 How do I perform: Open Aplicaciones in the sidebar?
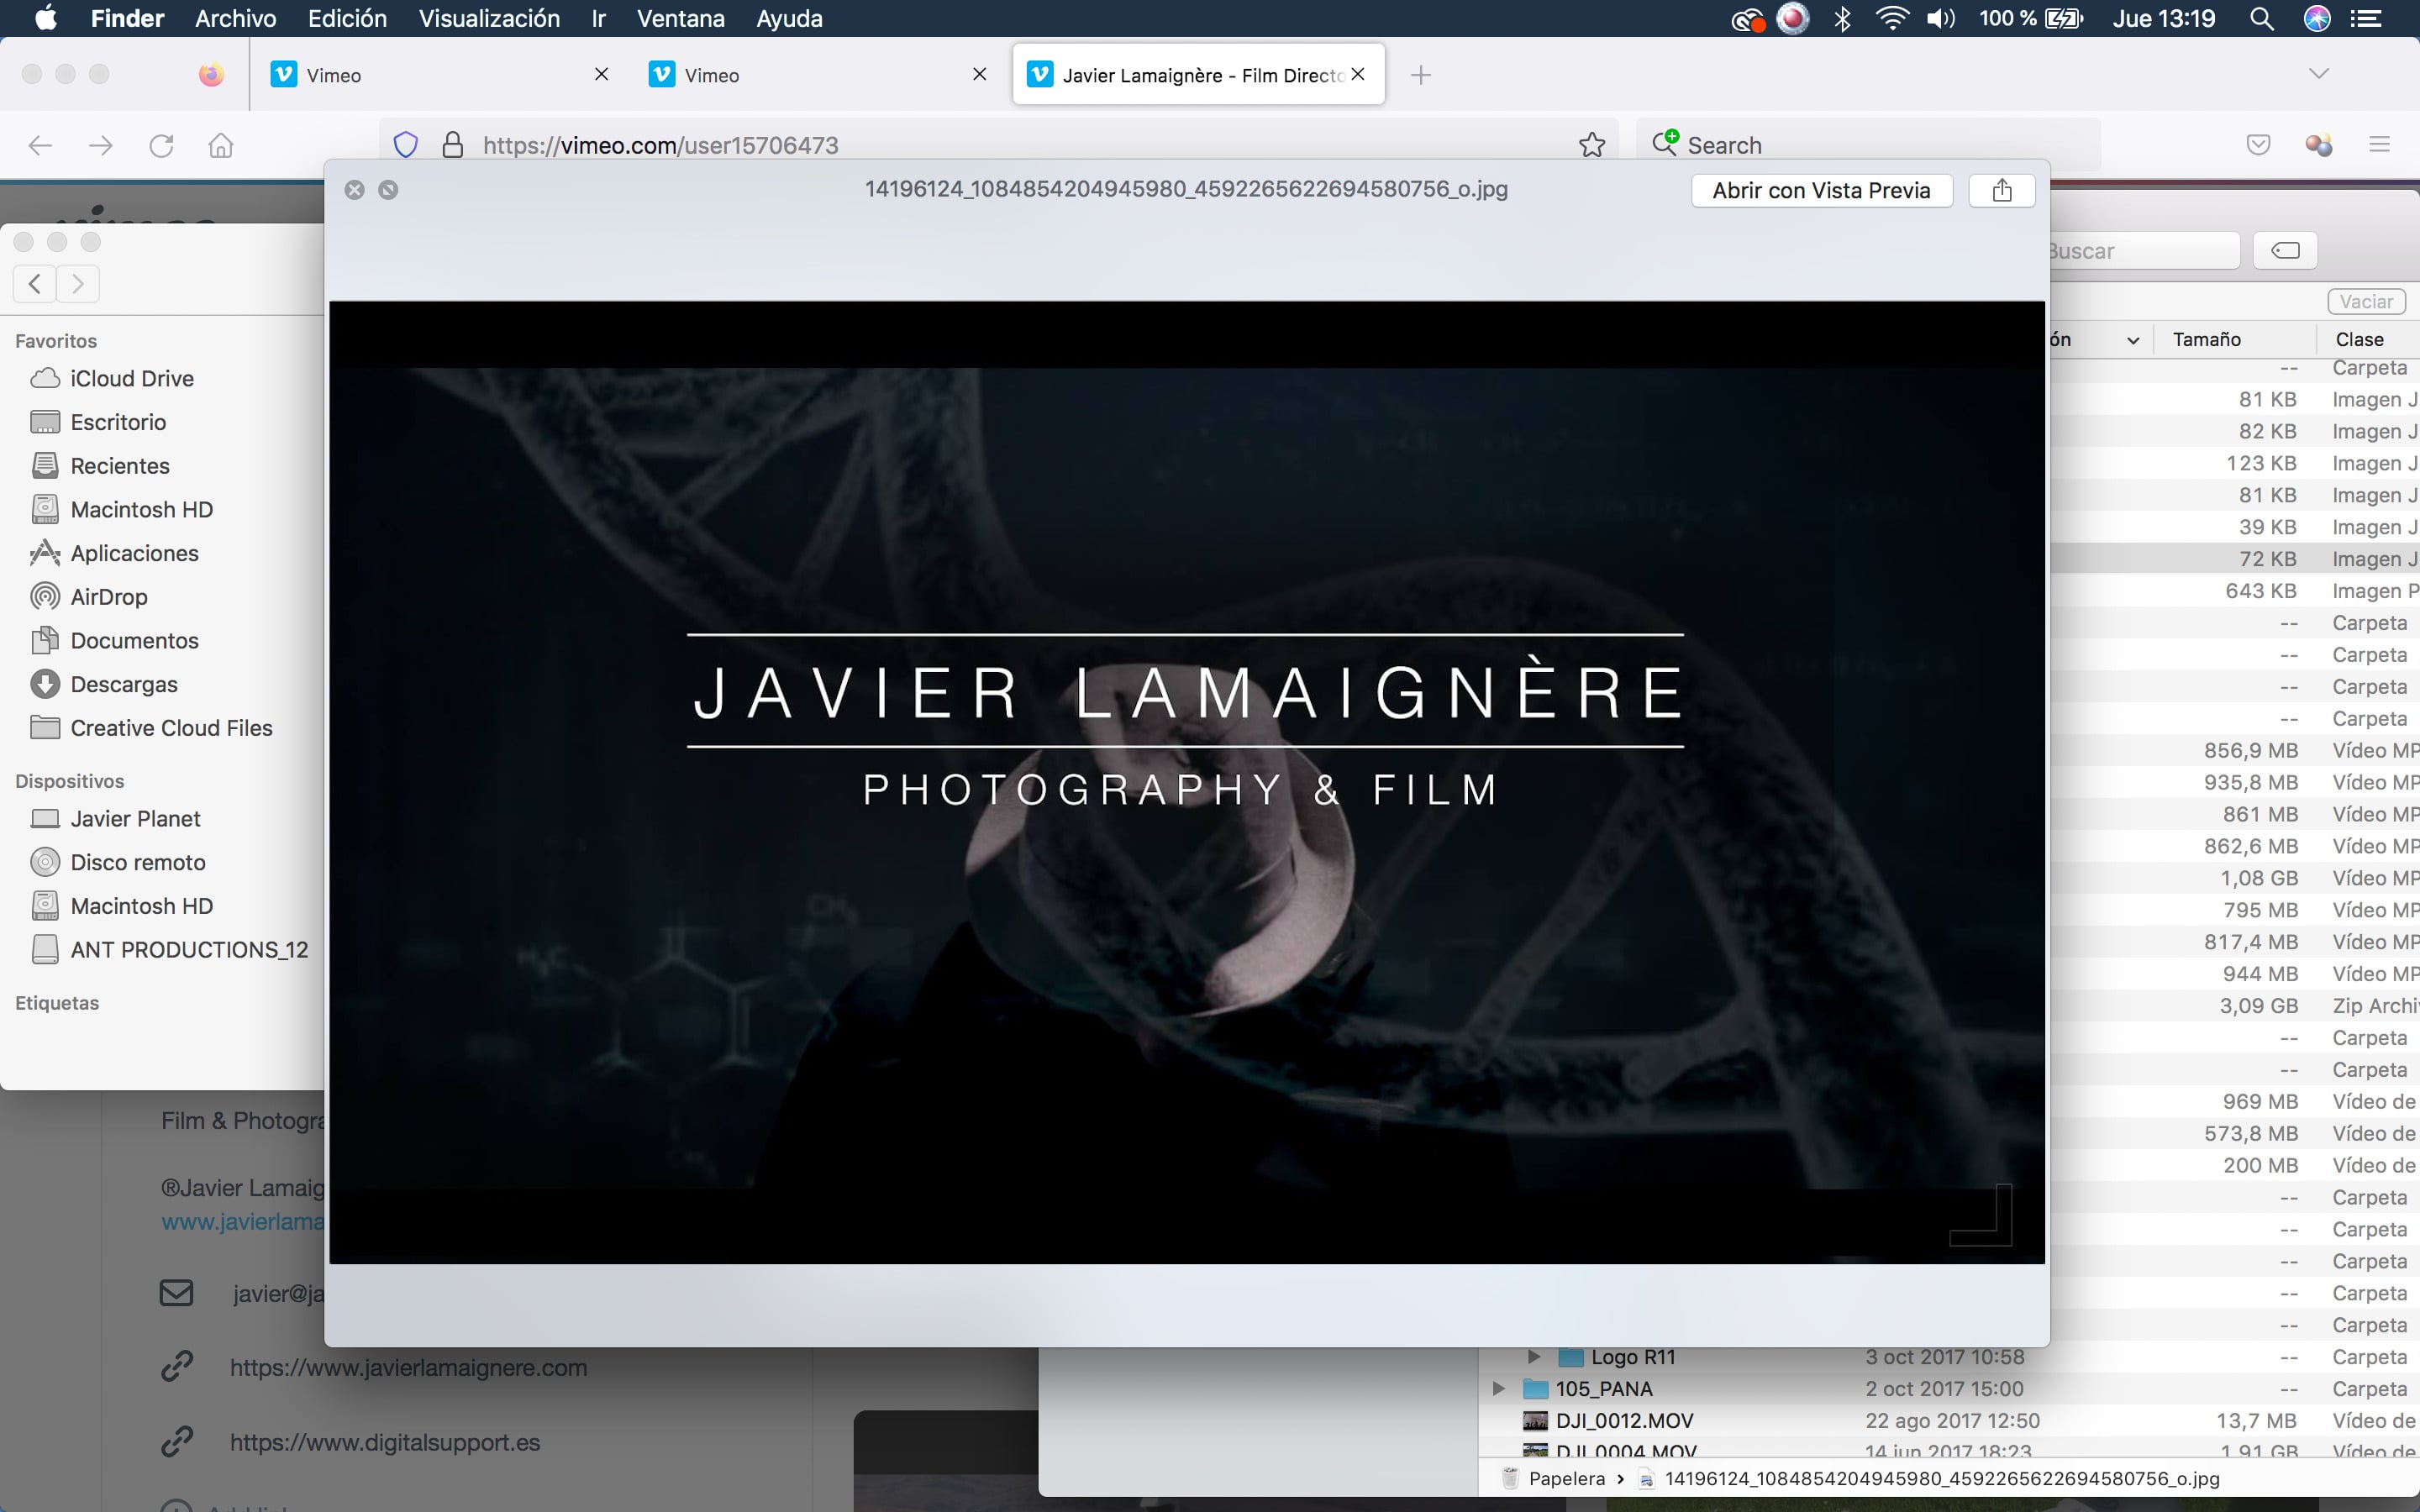point(134,554)
